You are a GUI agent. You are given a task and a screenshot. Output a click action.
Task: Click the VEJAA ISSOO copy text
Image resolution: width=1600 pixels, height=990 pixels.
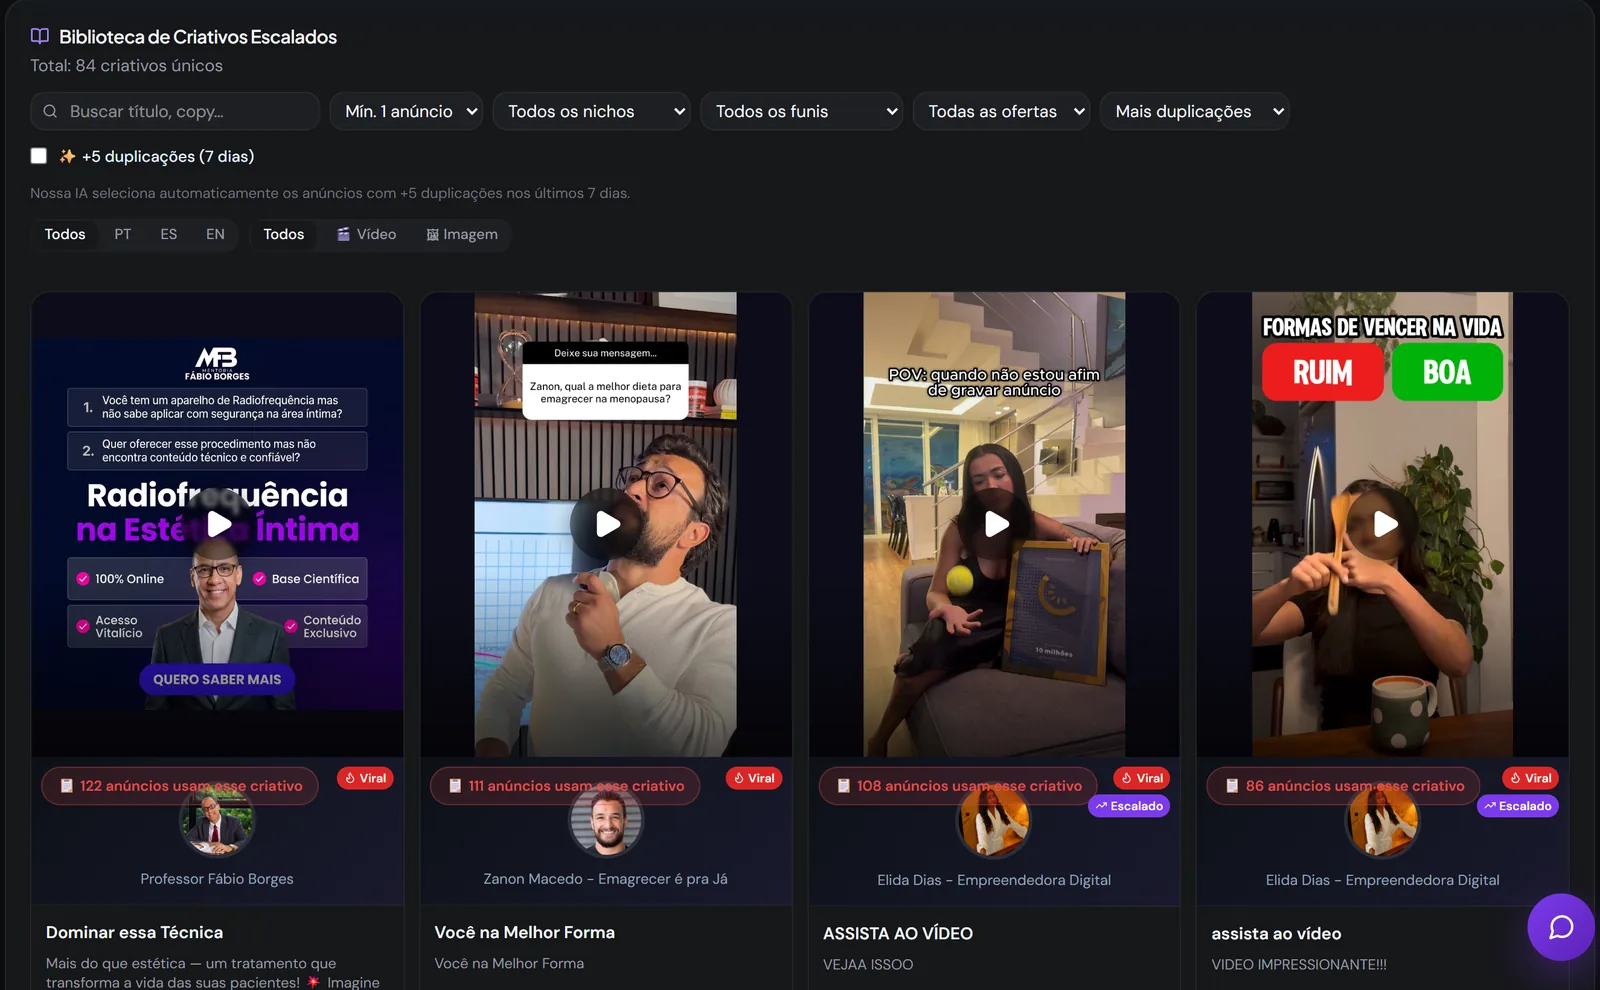pos(868,964)
